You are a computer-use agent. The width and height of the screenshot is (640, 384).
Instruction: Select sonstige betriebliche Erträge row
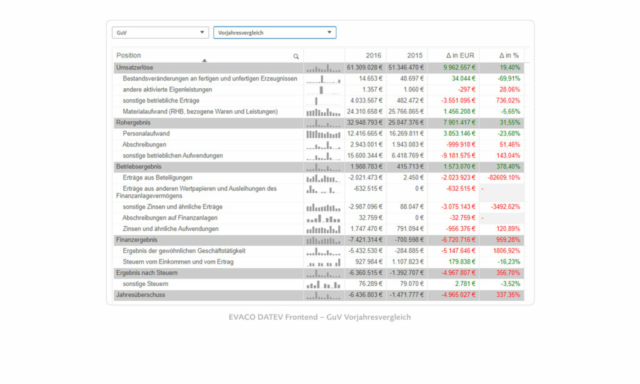click(x=319, y=101)
